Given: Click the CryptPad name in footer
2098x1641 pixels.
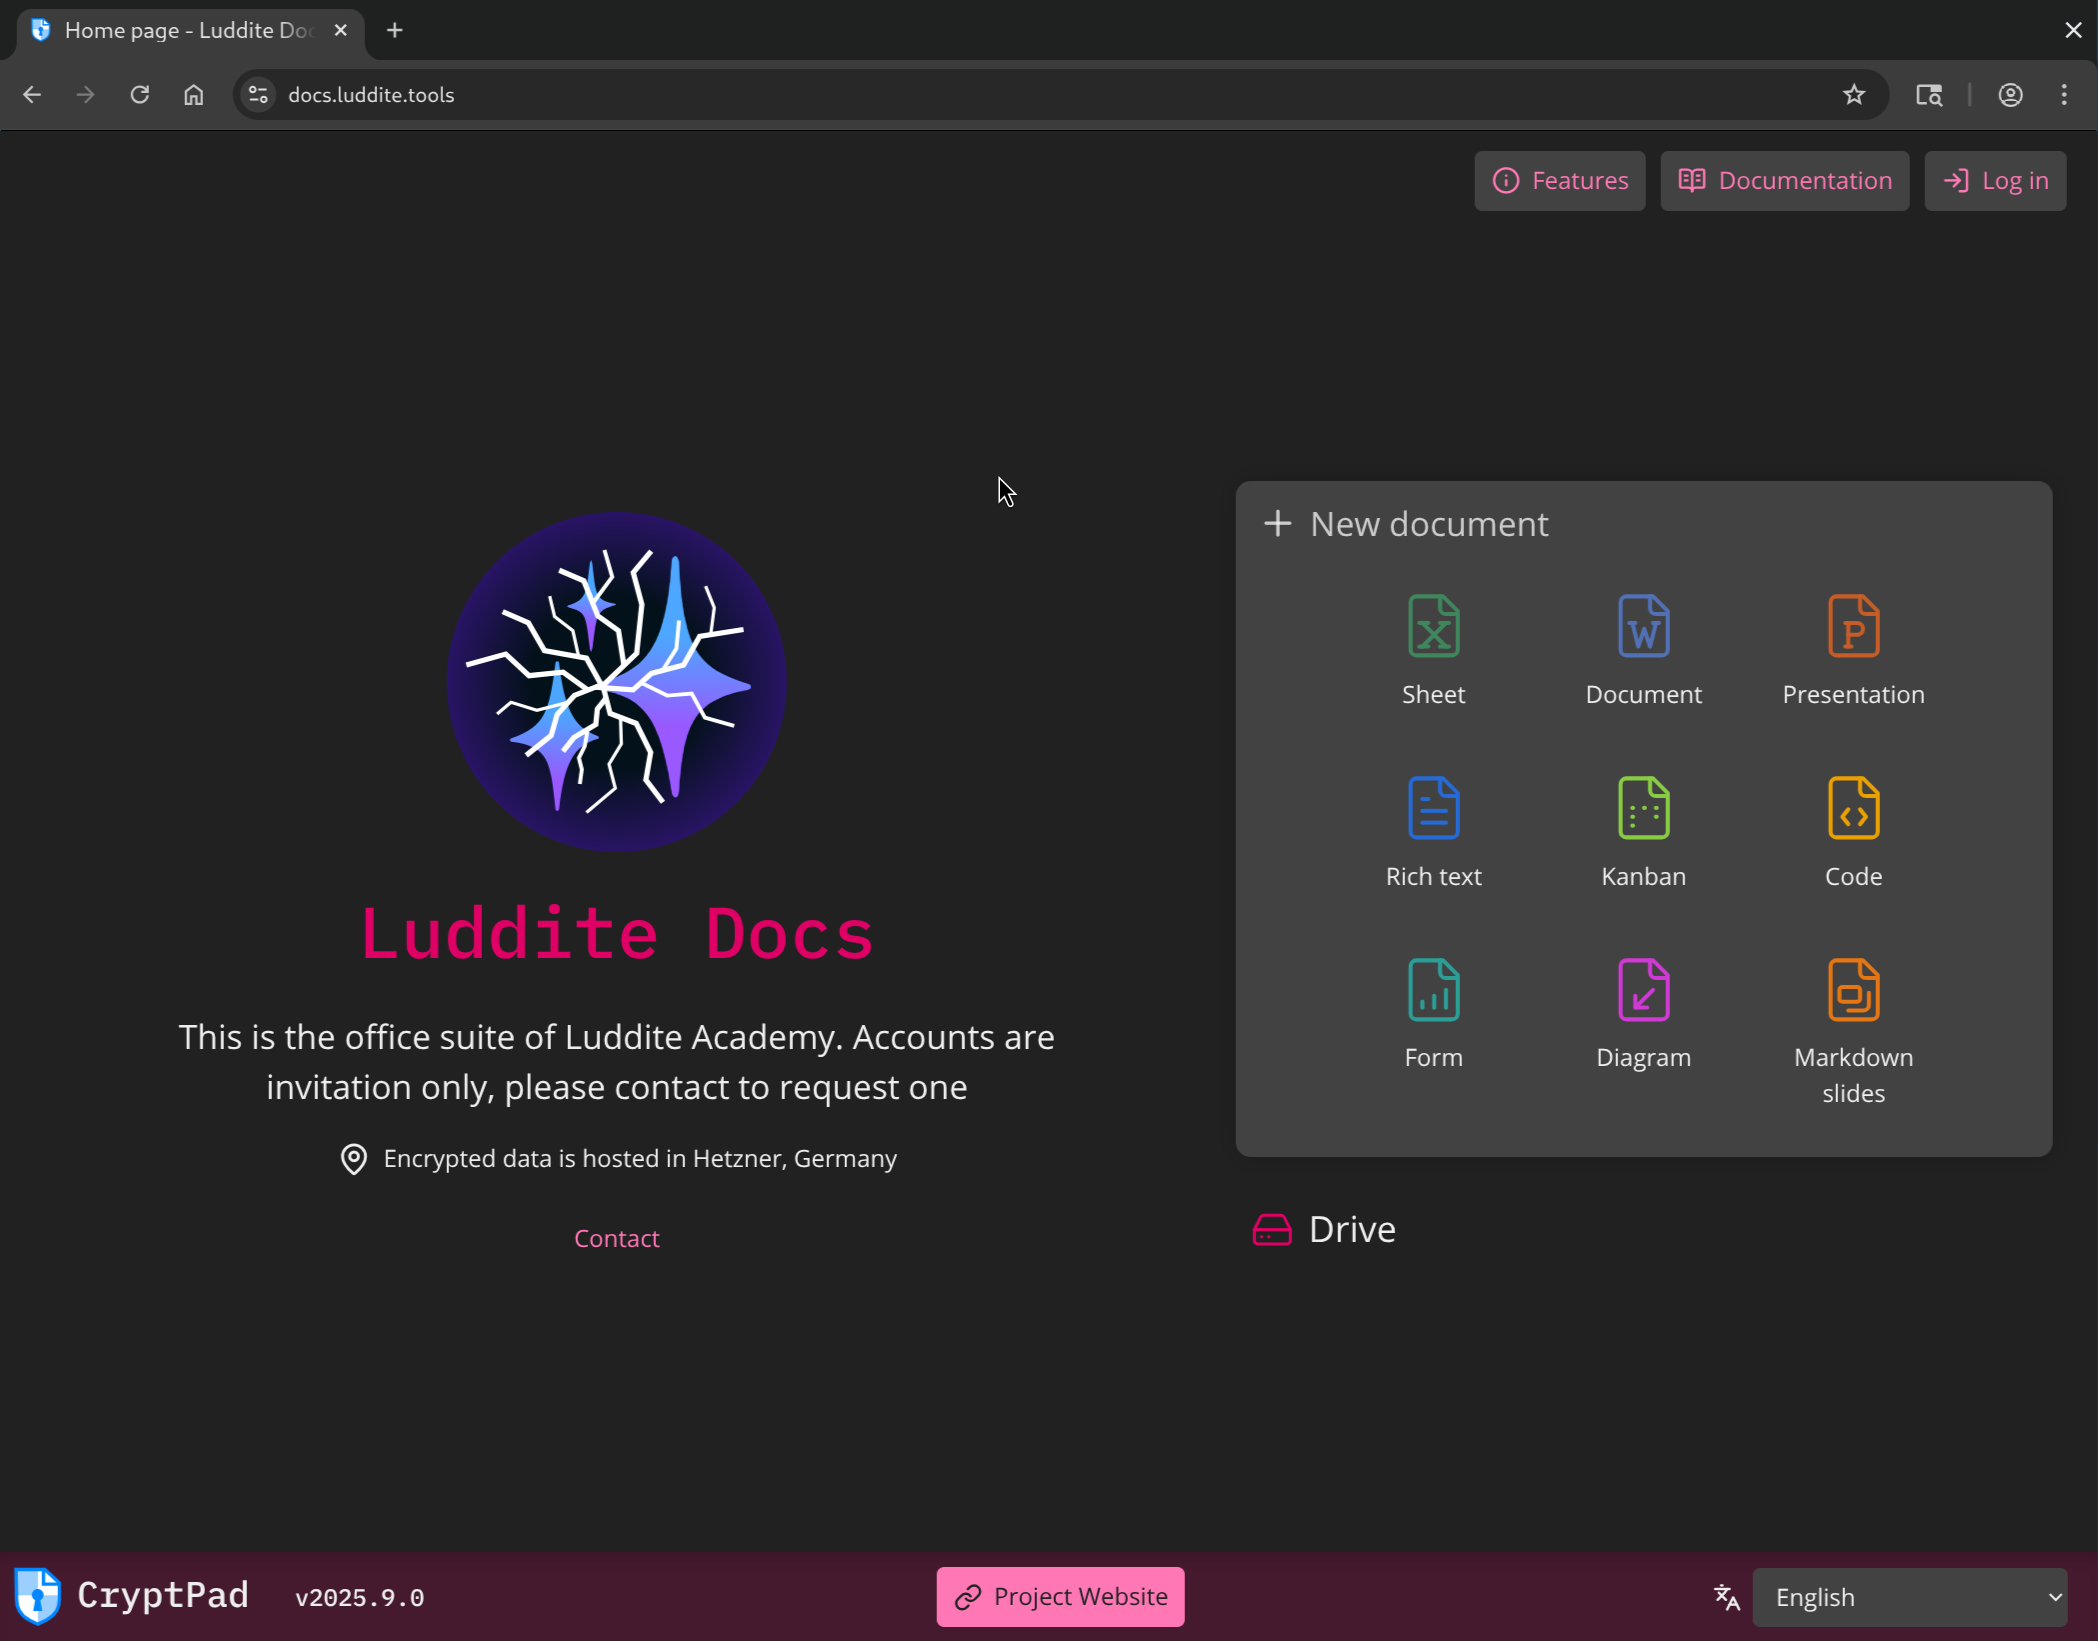Looking at the screenshot, I should point(163,1595).
